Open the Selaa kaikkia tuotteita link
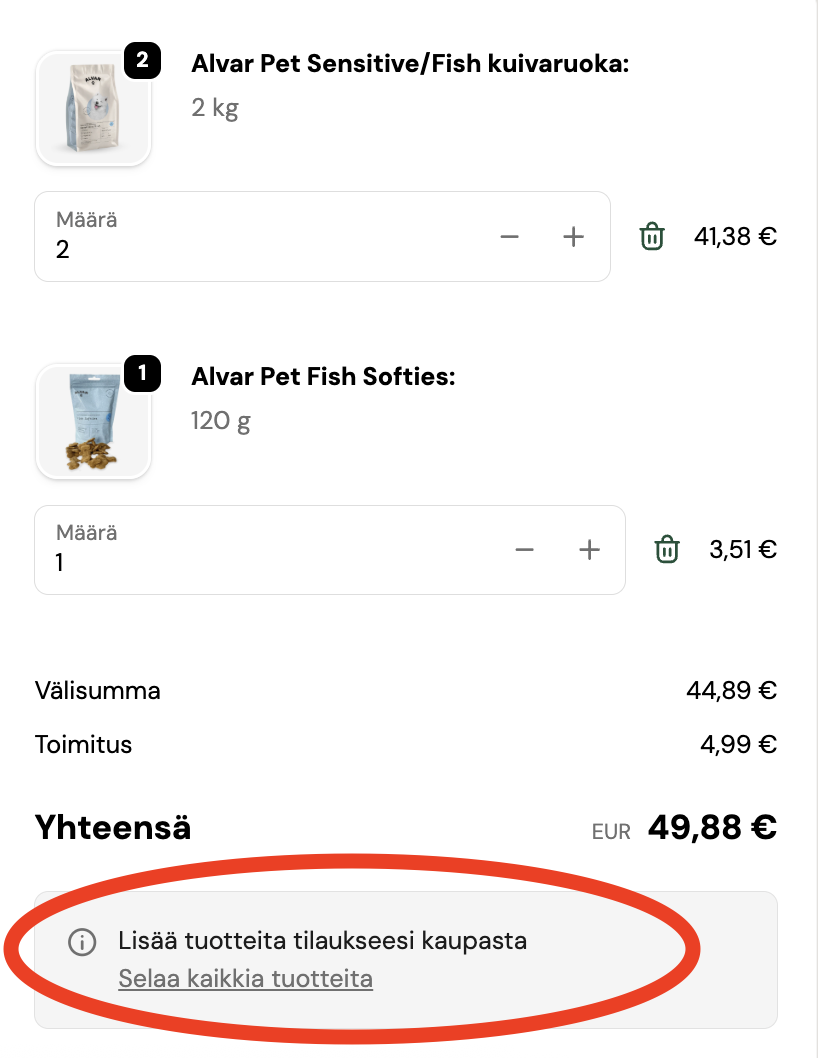This screenshot has width=818, height=1058. pos(245,978)
